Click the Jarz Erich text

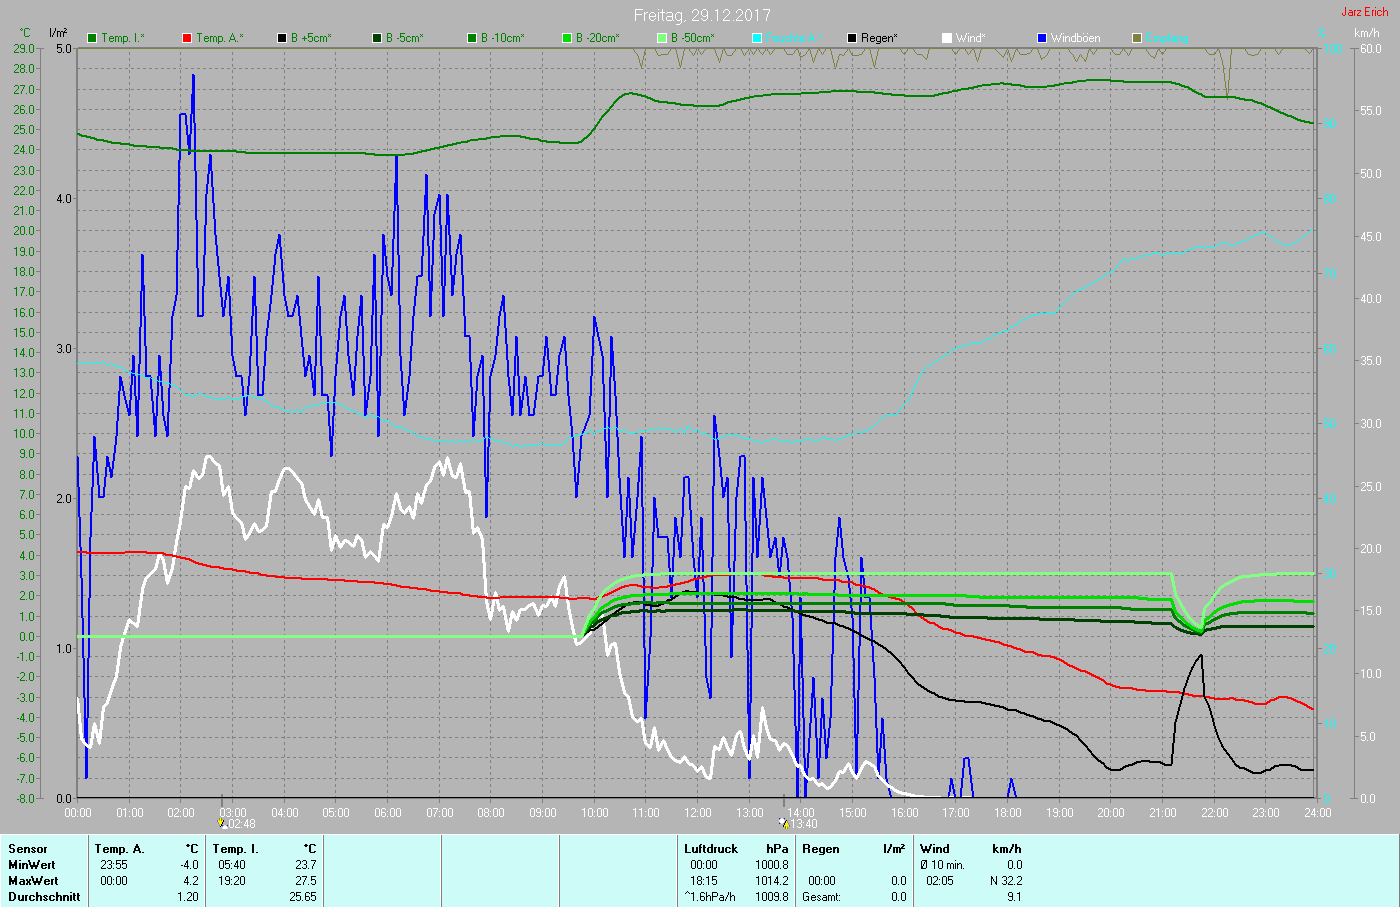1364,12
